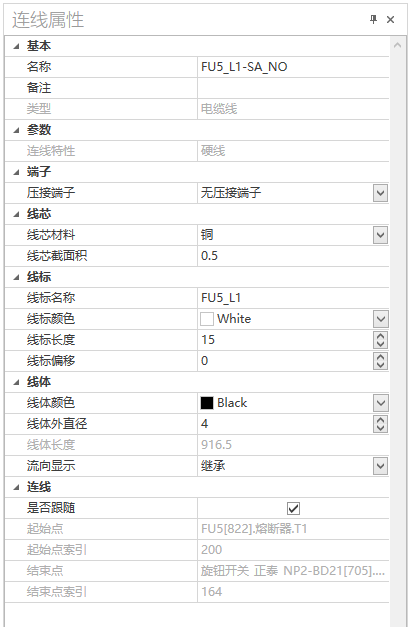Open the 线标颜色 White dropdown
Image resolution: width=410 pixels, height=627 pixels.
tap(380, 319)
